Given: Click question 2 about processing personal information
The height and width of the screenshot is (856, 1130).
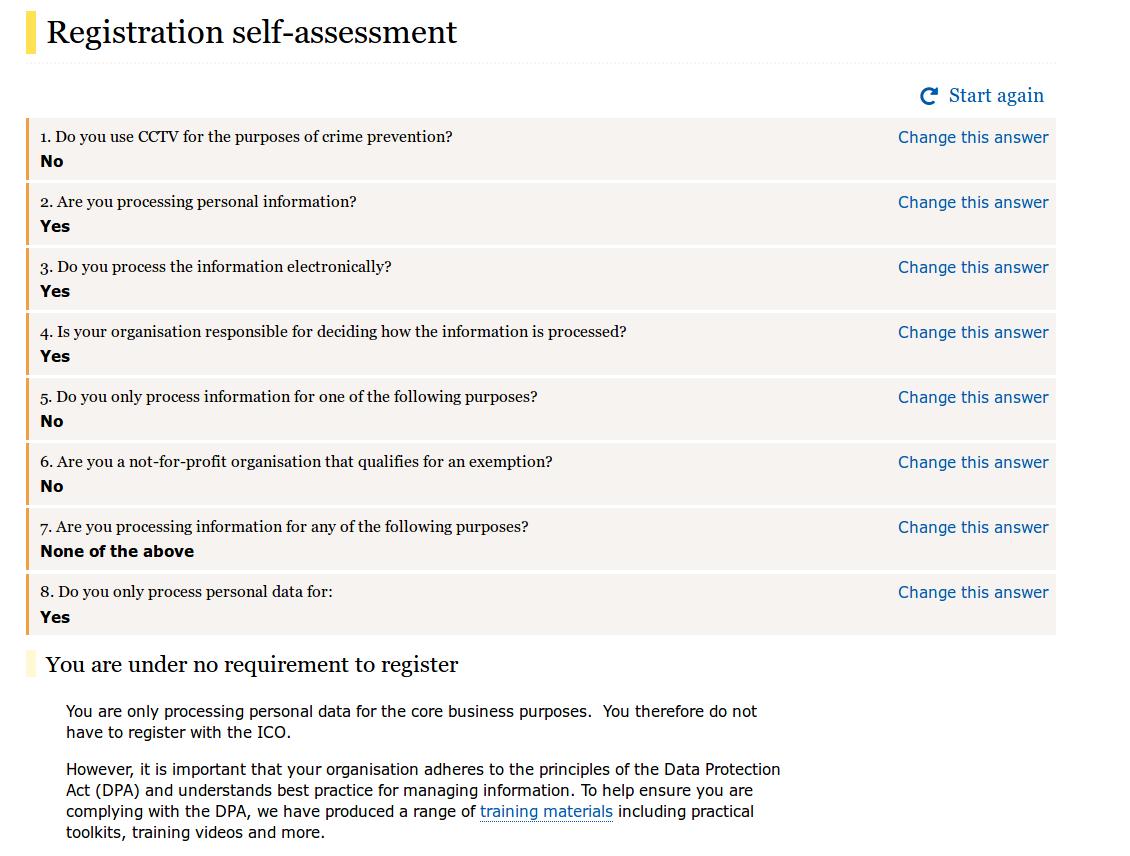Looking at the screenshot, I should (198, 202).
